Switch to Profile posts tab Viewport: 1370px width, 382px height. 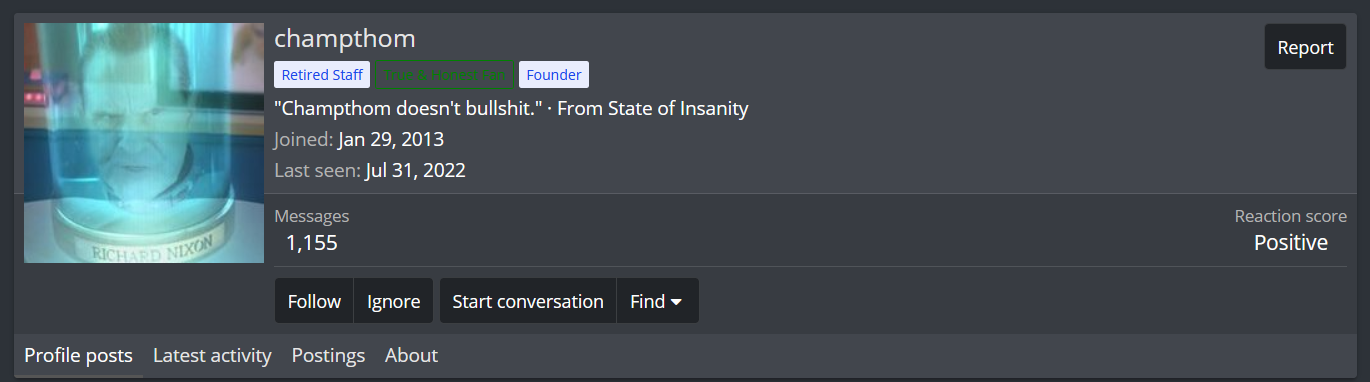[78, 355]
